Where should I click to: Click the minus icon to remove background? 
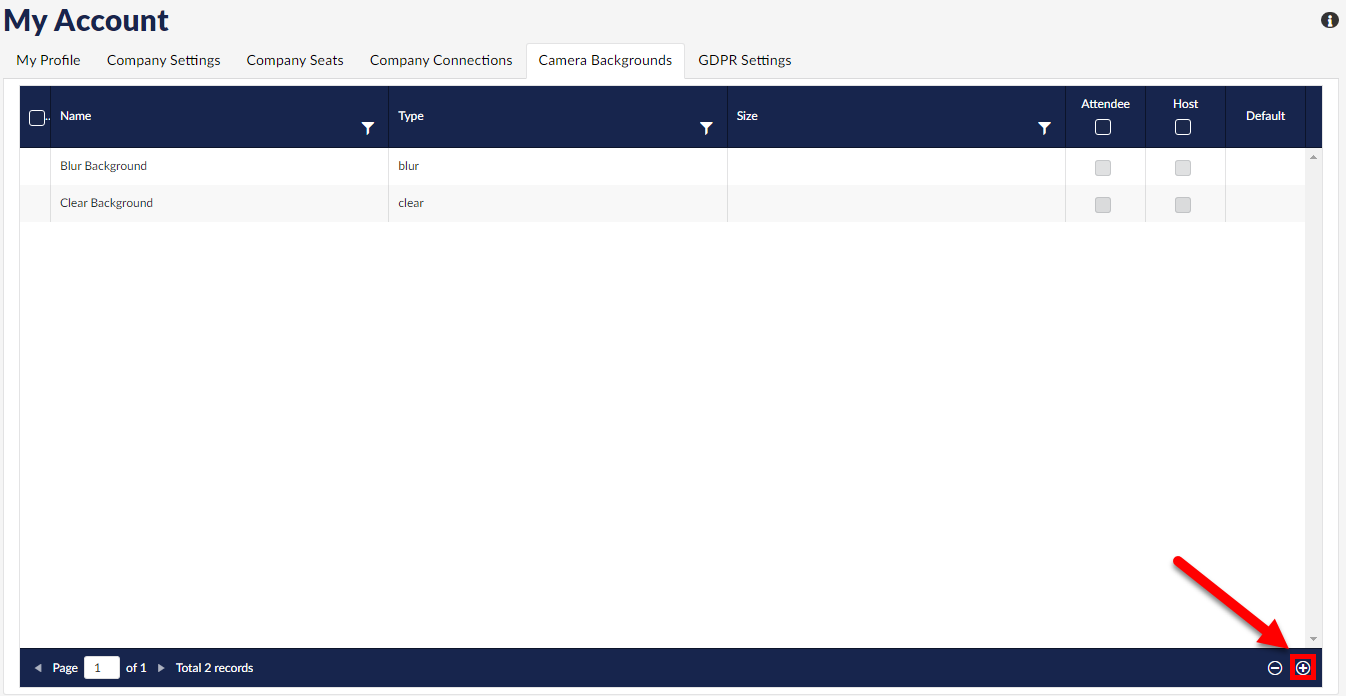tap(1275, 668)
